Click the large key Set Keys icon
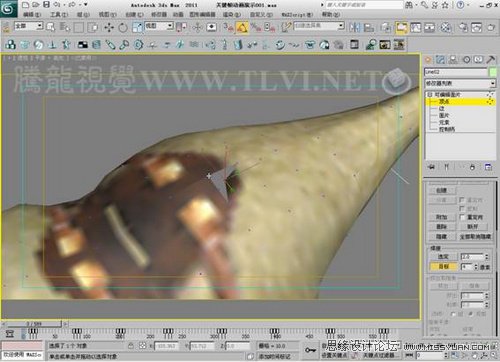Image resolution: width=500 pixels, height=362 pixels. (x=310, y=350)
